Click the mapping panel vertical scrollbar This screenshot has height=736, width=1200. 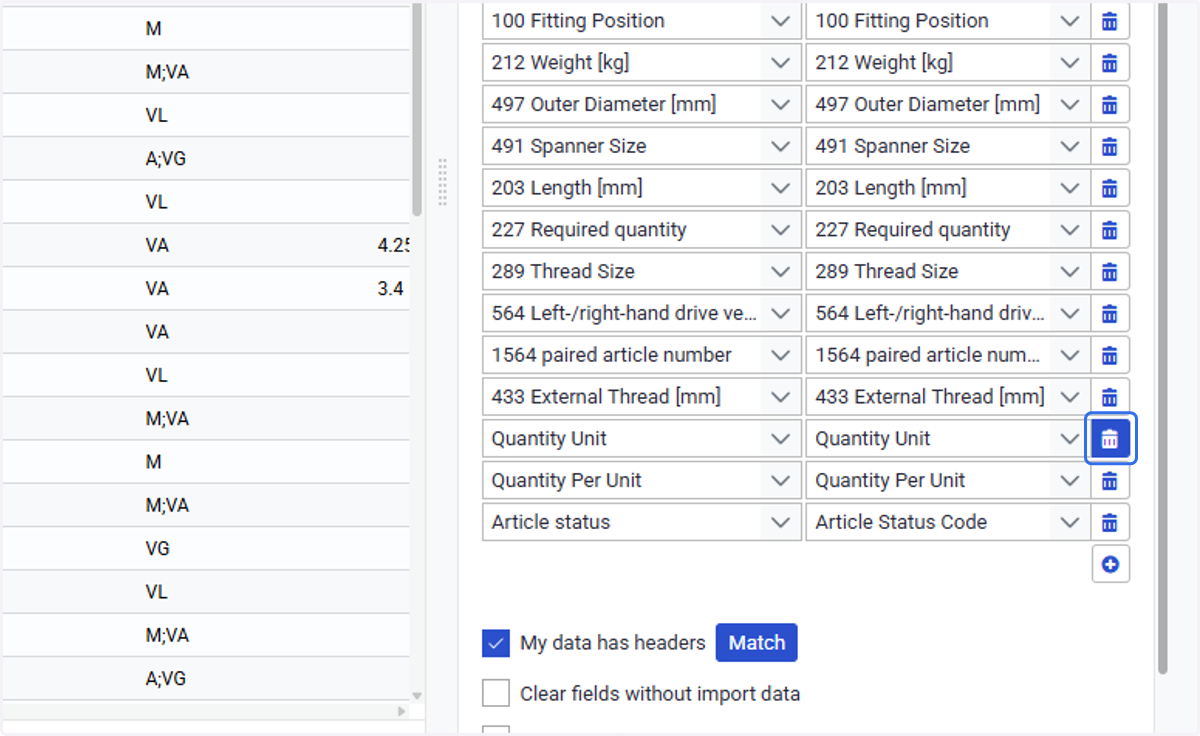tap(1162, 336)
